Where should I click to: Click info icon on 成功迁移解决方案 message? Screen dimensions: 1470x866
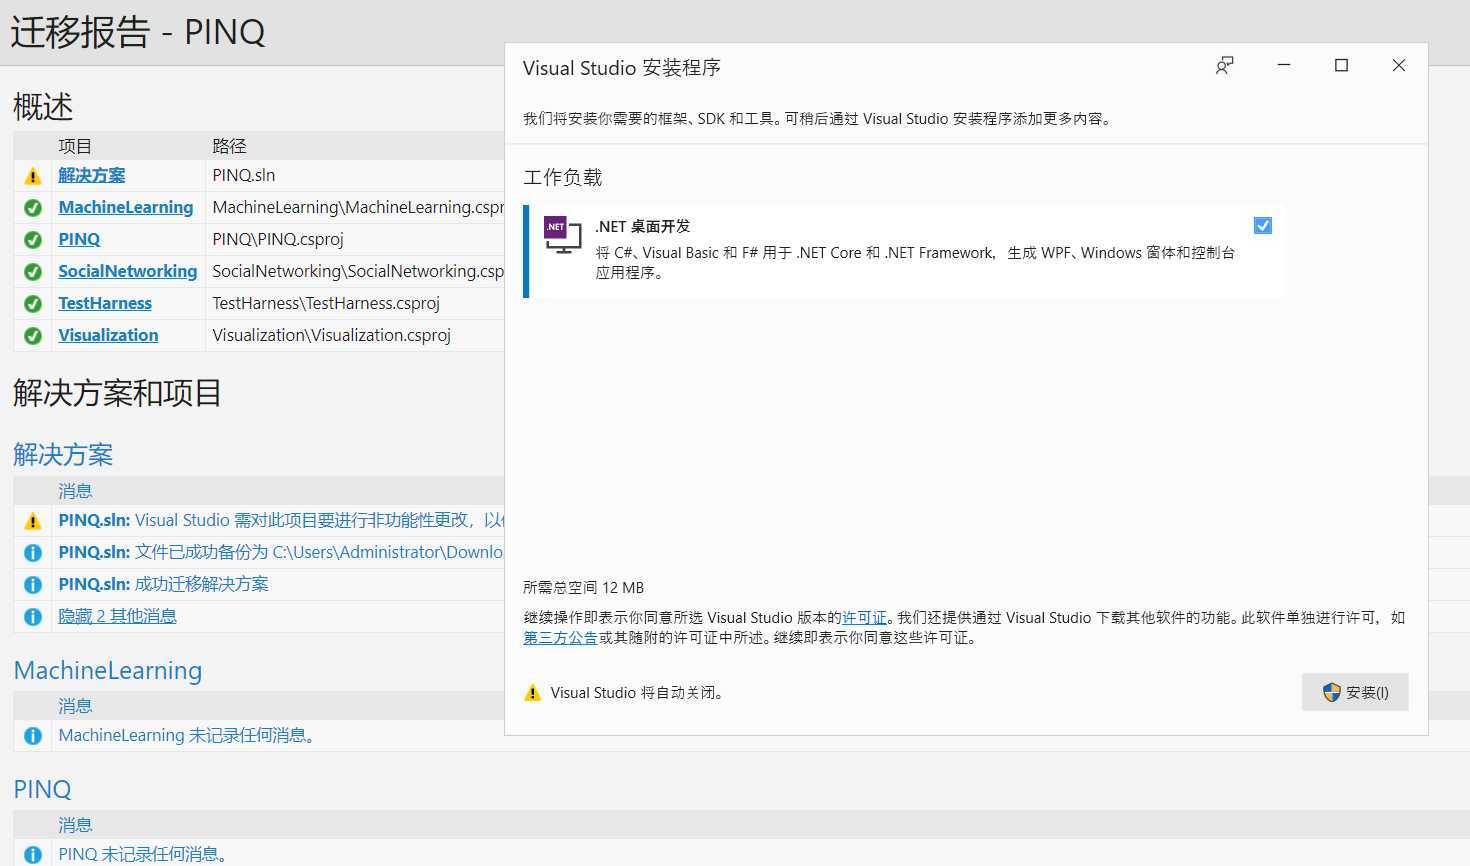(33, 585)
